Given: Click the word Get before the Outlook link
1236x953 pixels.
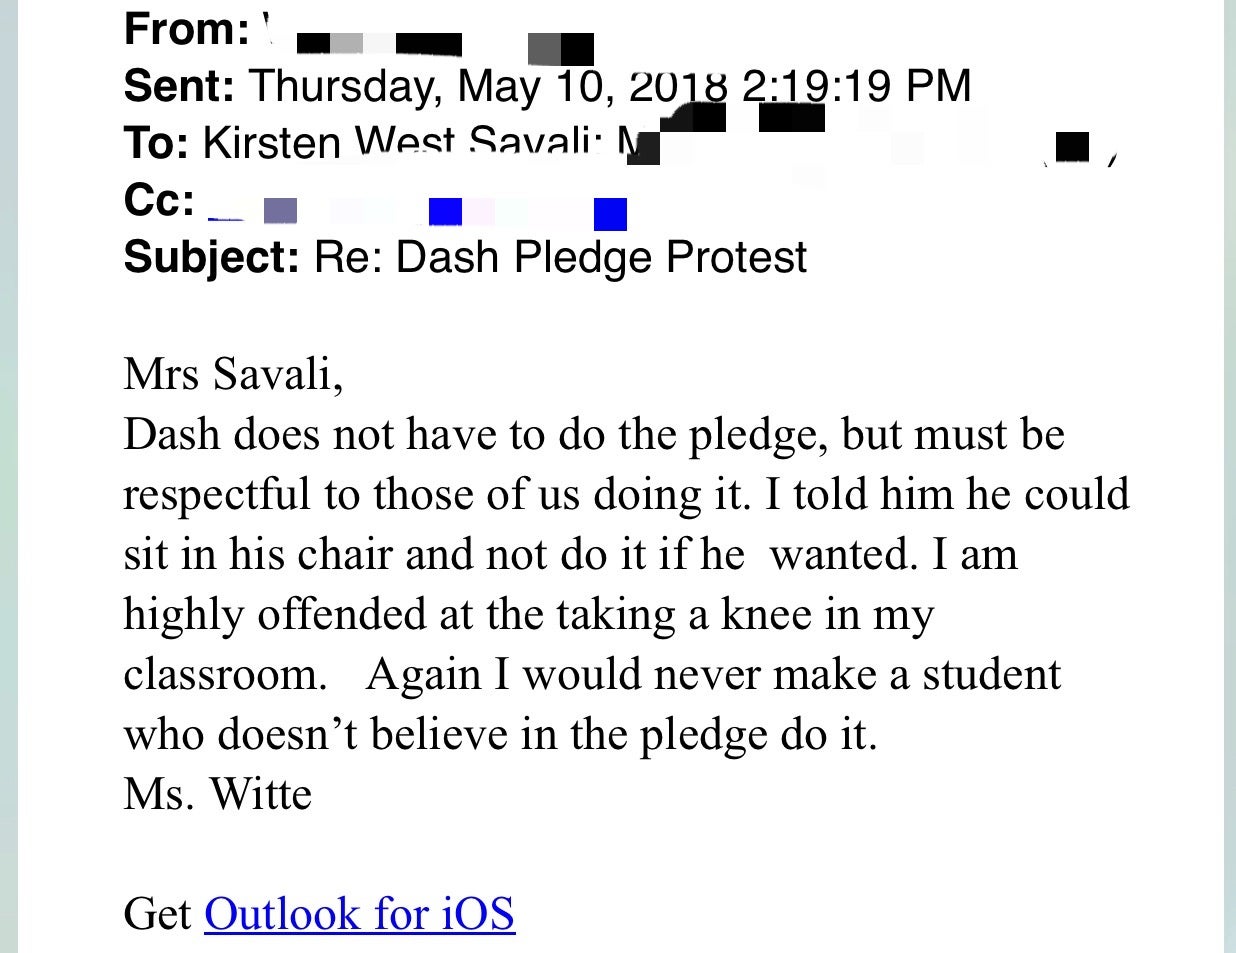Looking at the screenshot, I should click(x=158, y=913).
